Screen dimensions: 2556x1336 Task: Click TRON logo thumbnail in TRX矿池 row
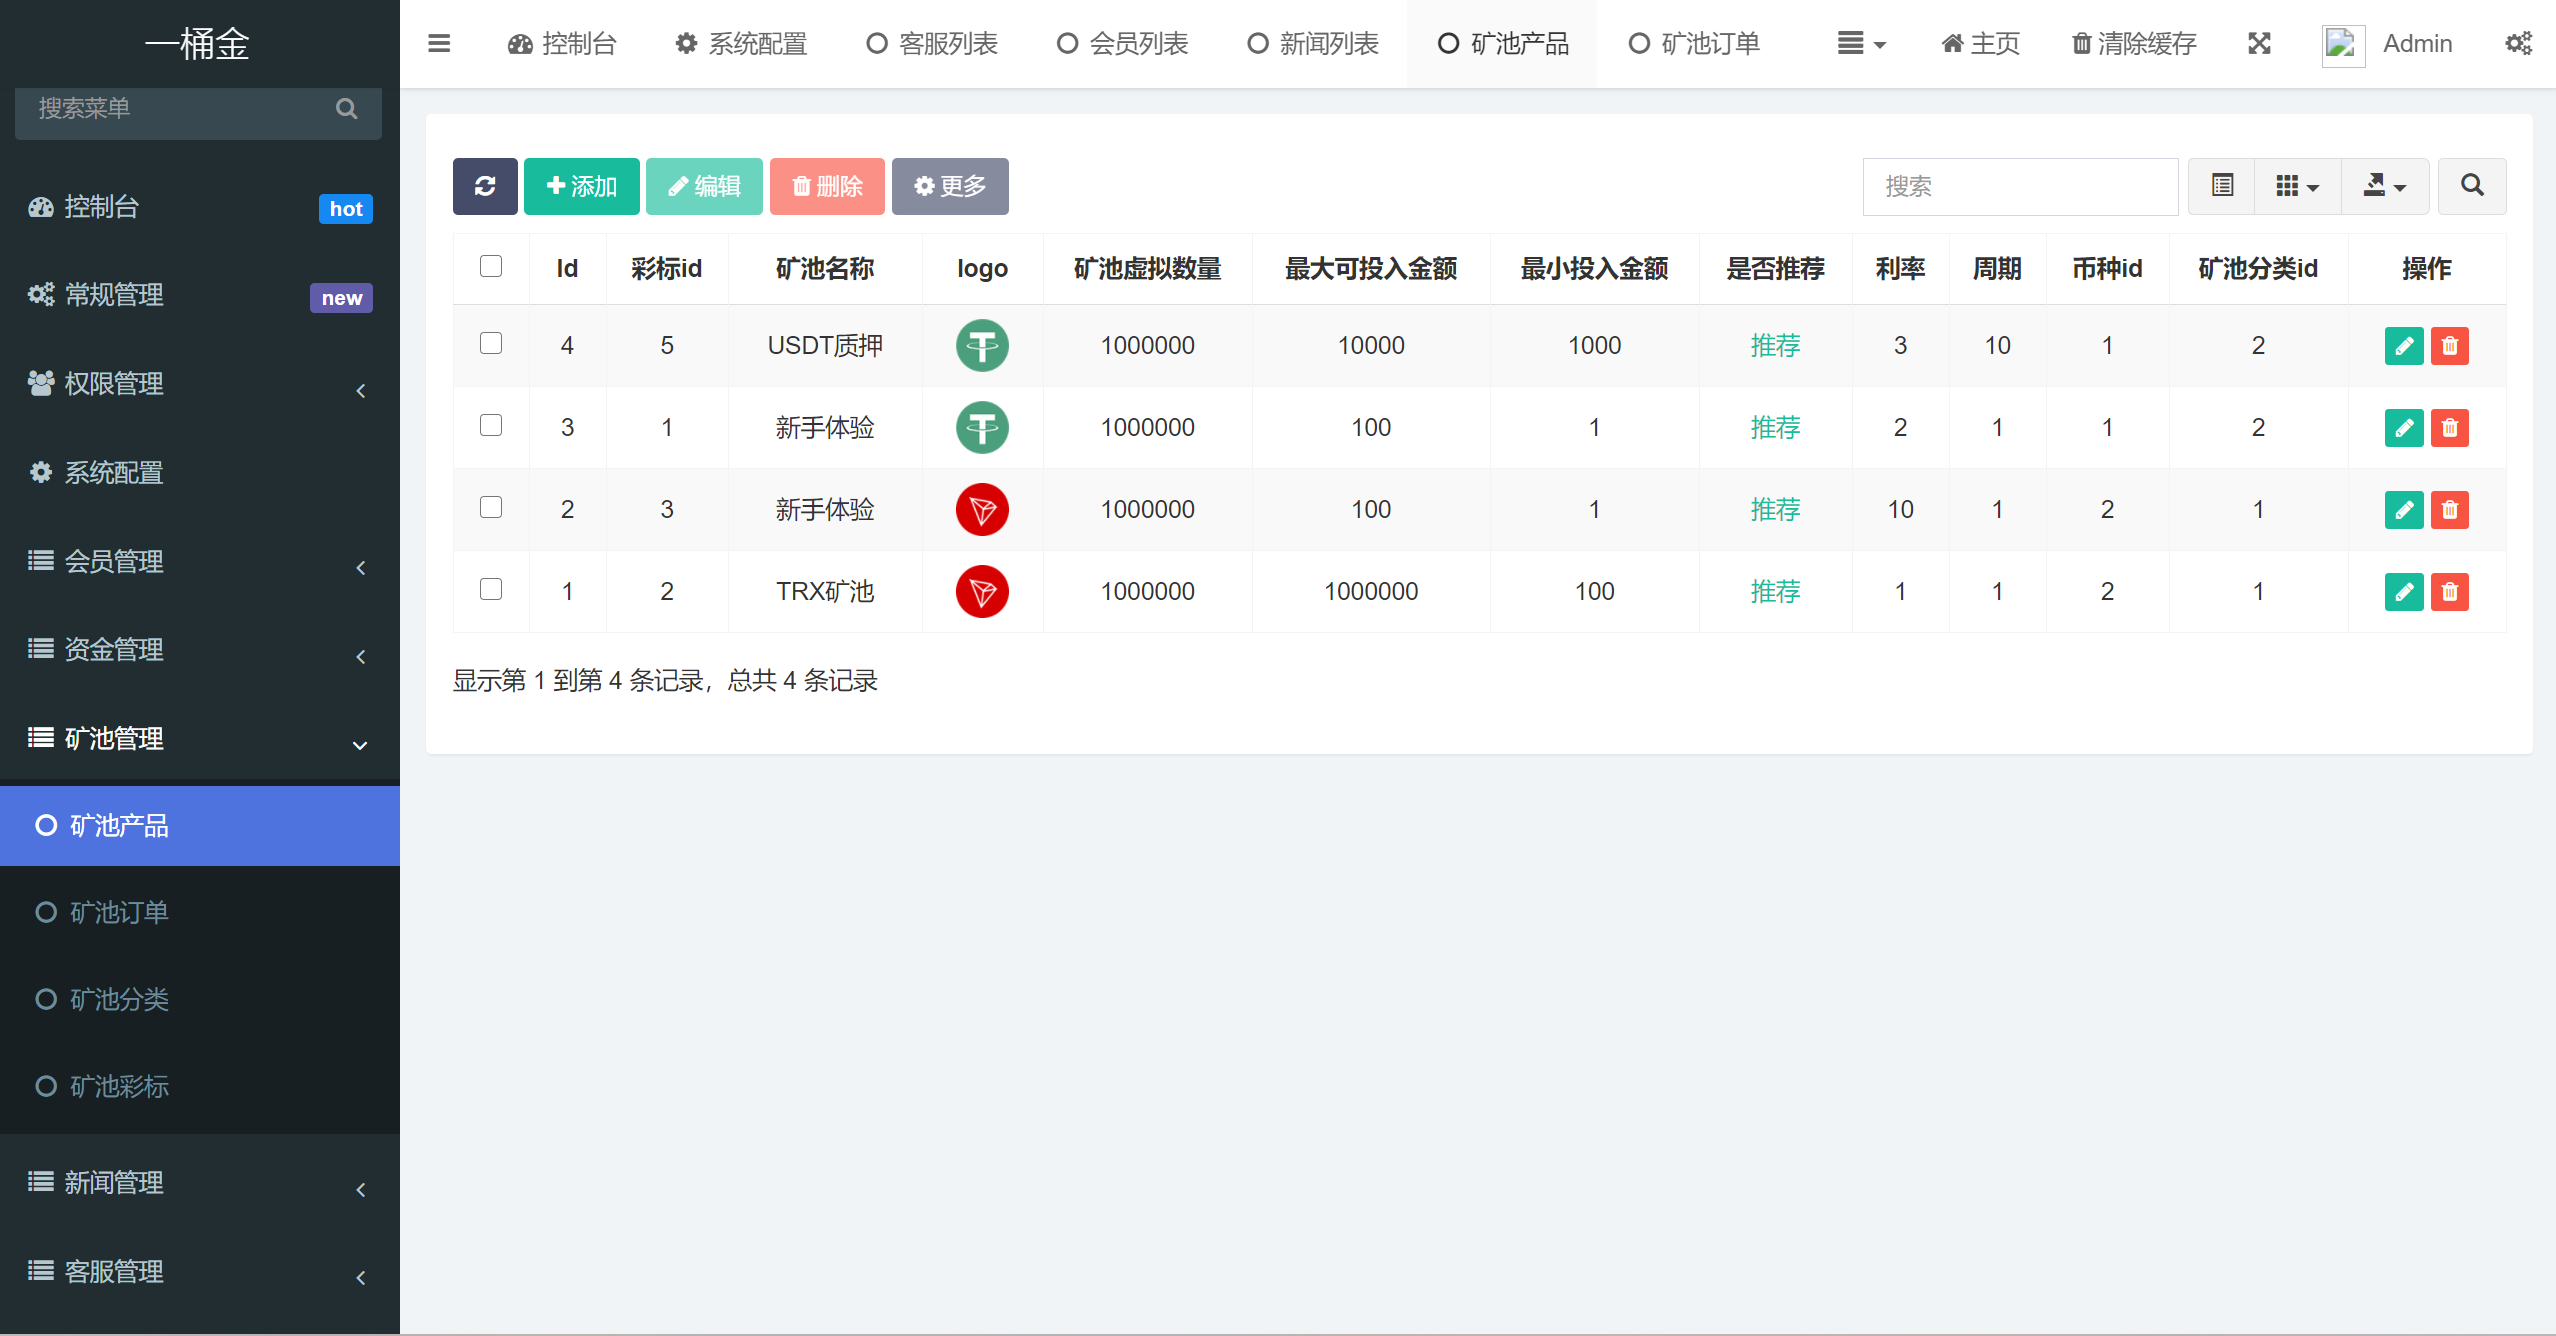click(x=982, y=592)
